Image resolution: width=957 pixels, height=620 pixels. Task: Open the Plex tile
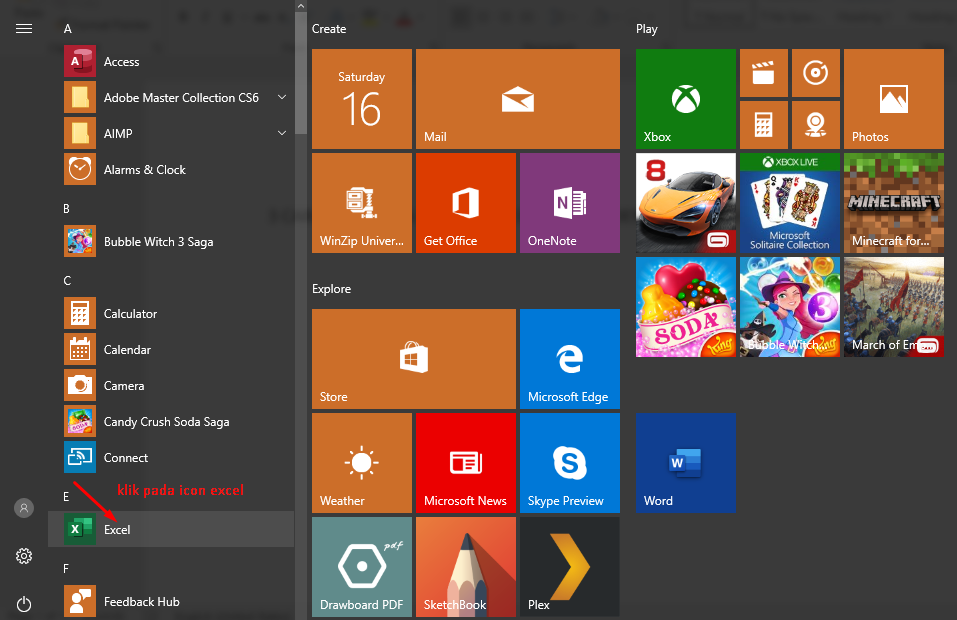click(568, 567)
